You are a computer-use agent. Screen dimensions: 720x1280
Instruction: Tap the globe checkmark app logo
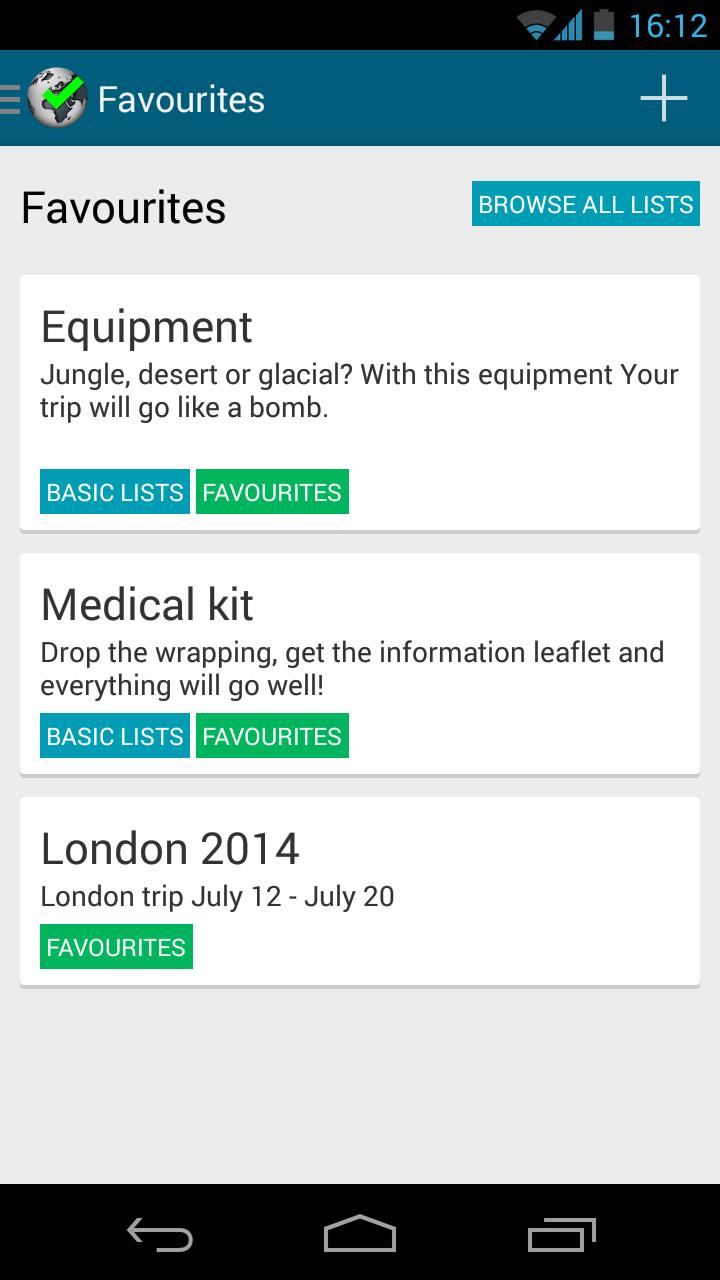pos(57,99)
